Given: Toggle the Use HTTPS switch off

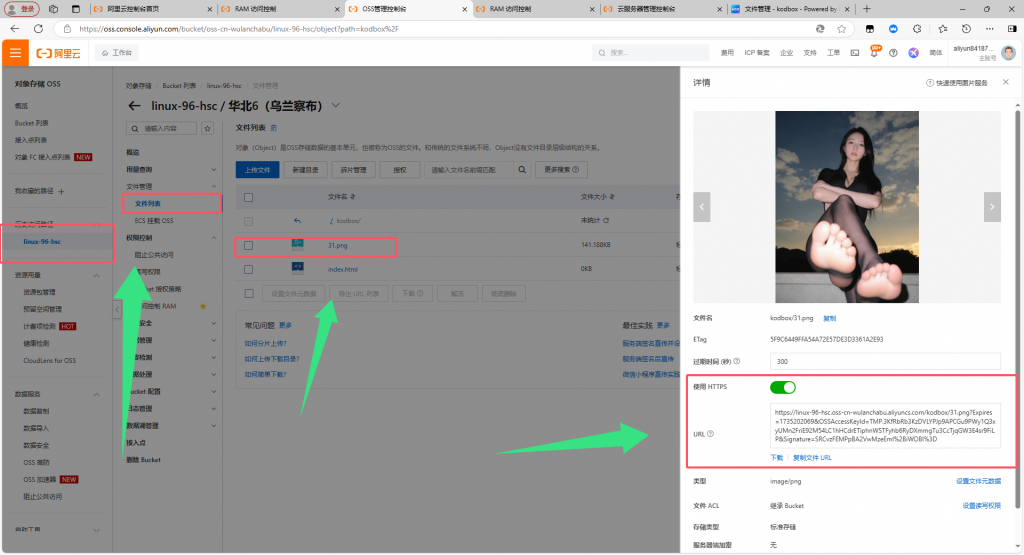Looking at the screenshot, I should 782,387.
